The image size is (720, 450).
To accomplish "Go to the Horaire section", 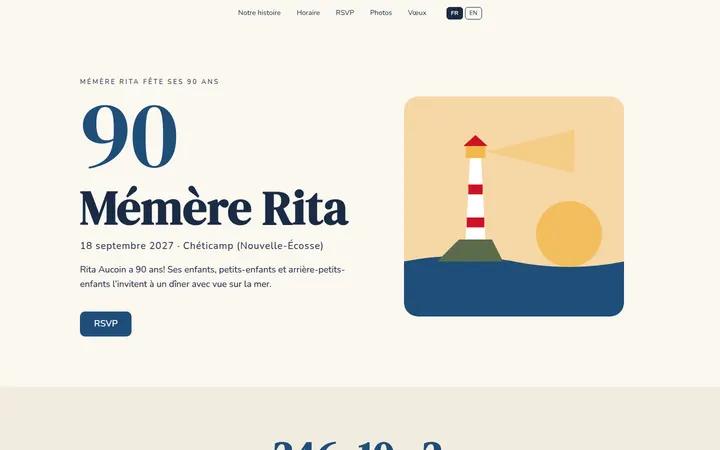I will [308, 13].
